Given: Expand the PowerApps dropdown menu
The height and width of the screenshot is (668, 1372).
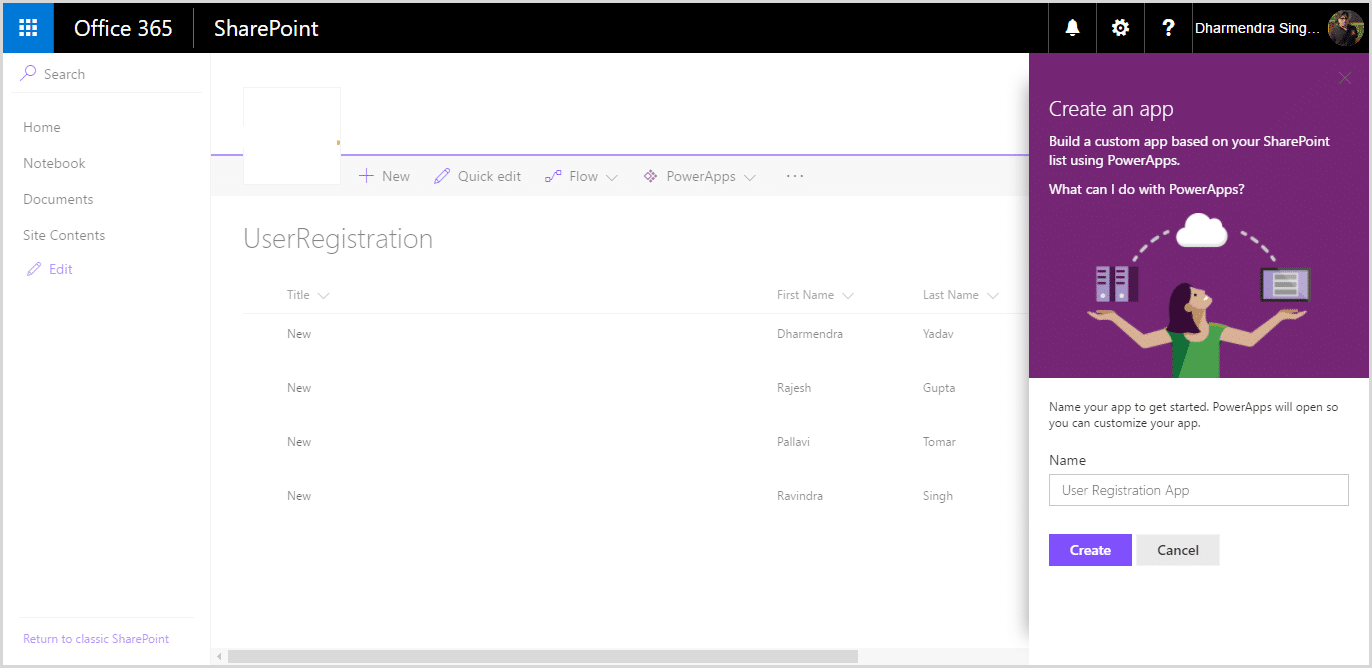Looking at the screenshot, I should coord(699,176).
